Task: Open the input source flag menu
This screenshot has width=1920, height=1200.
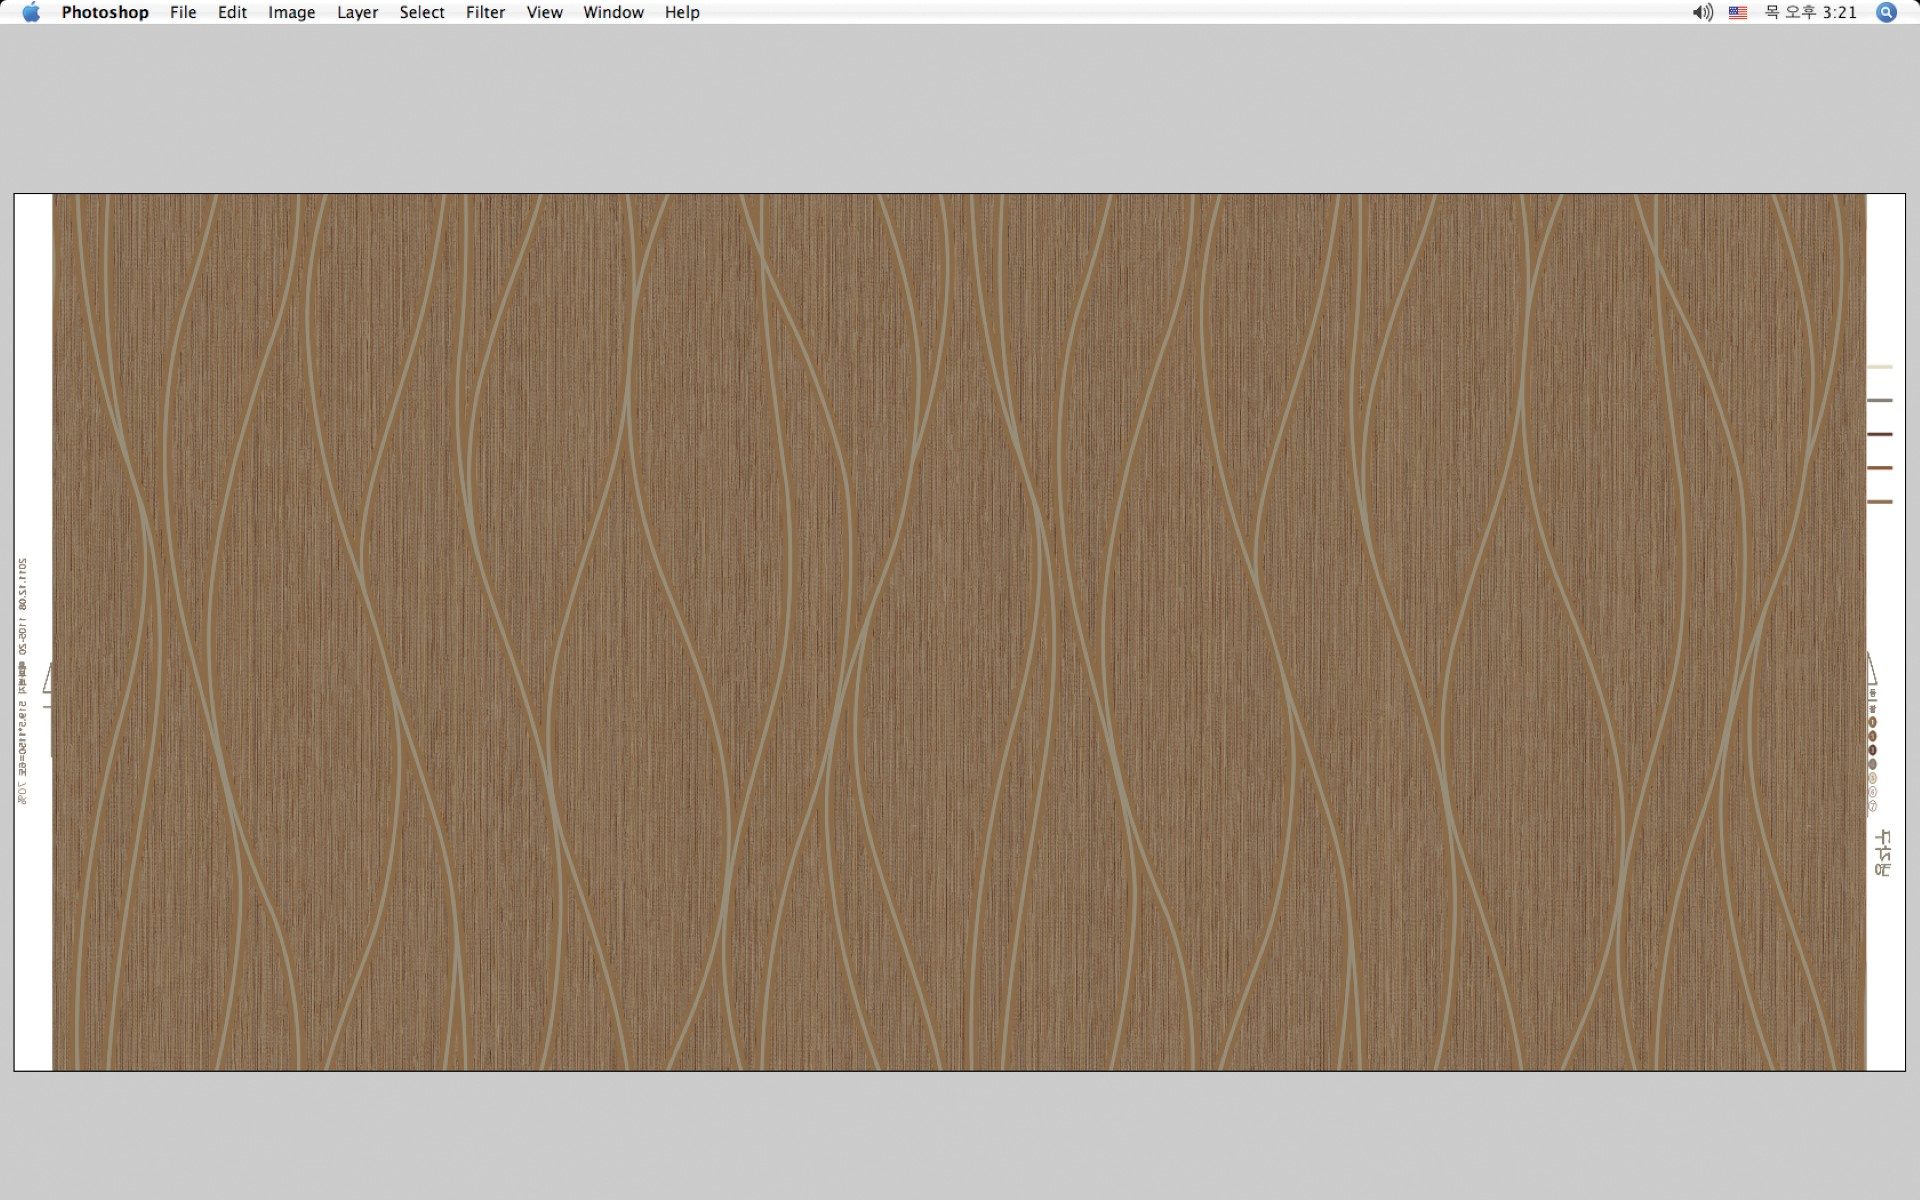Action: pos(1738,12)
